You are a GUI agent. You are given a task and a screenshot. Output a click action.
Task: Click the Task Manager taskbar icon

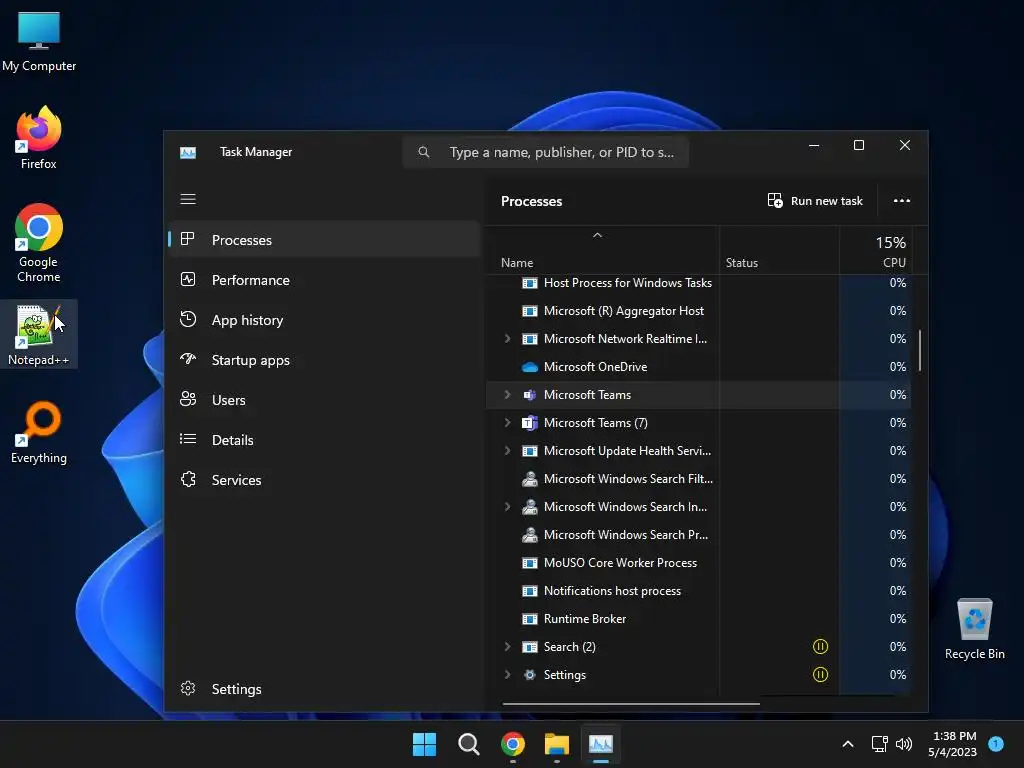[x=601, y=744]
